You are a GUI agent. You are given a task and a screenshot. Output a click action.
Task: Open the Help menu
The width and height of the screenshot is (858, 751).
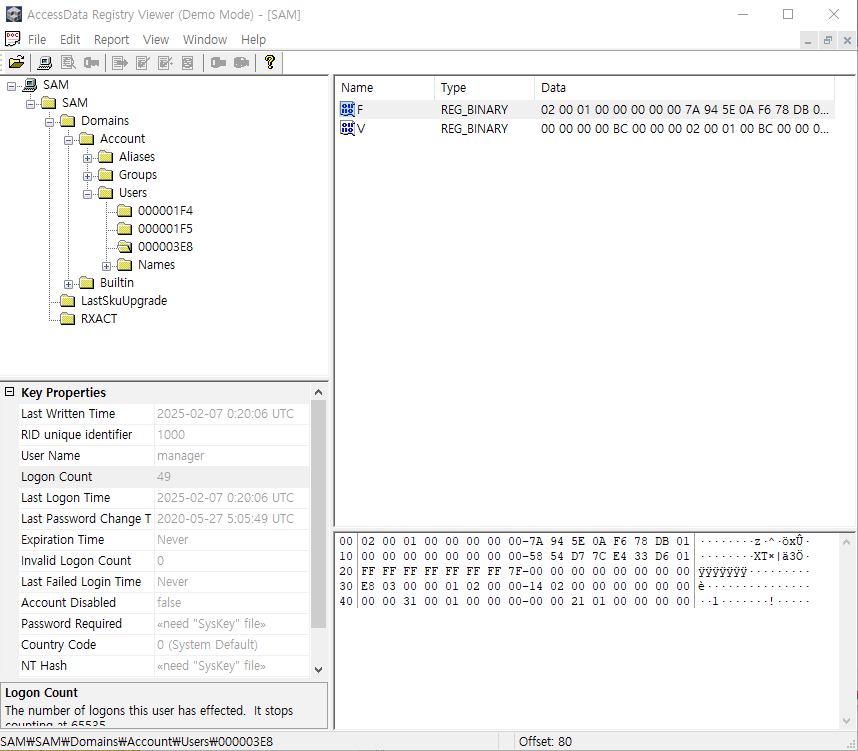[x=253, y=39]
